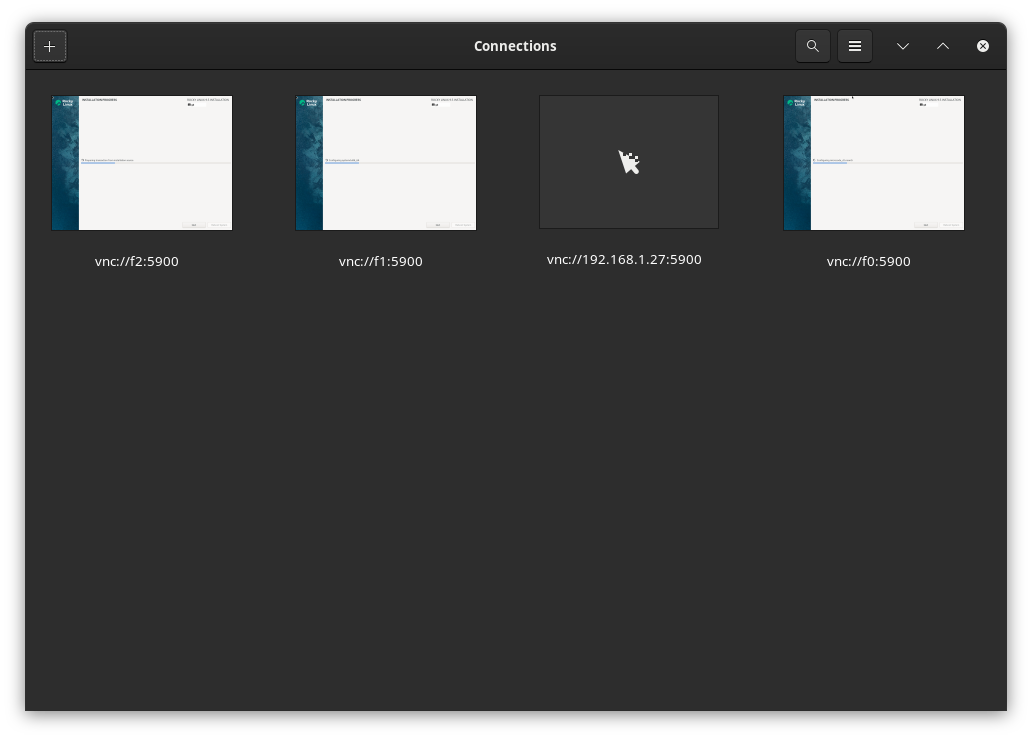The width and height of the screenshot is (1032, 739).
Task: Open the vnc://f0:5900 connection thumbnail
Action: click(x=874, y=163)
